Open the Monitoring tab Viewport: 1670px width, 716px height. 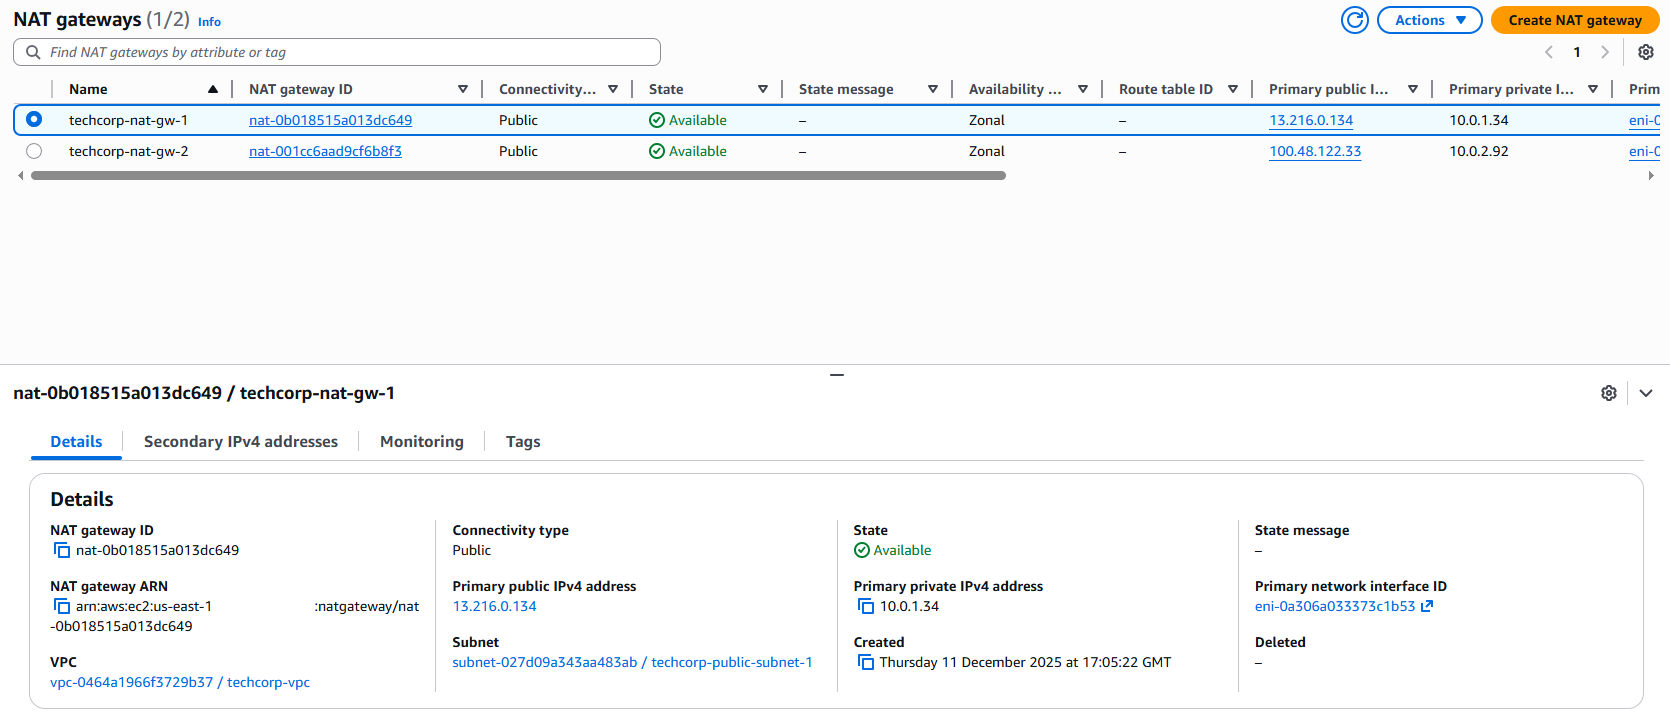tap(421, 442)
